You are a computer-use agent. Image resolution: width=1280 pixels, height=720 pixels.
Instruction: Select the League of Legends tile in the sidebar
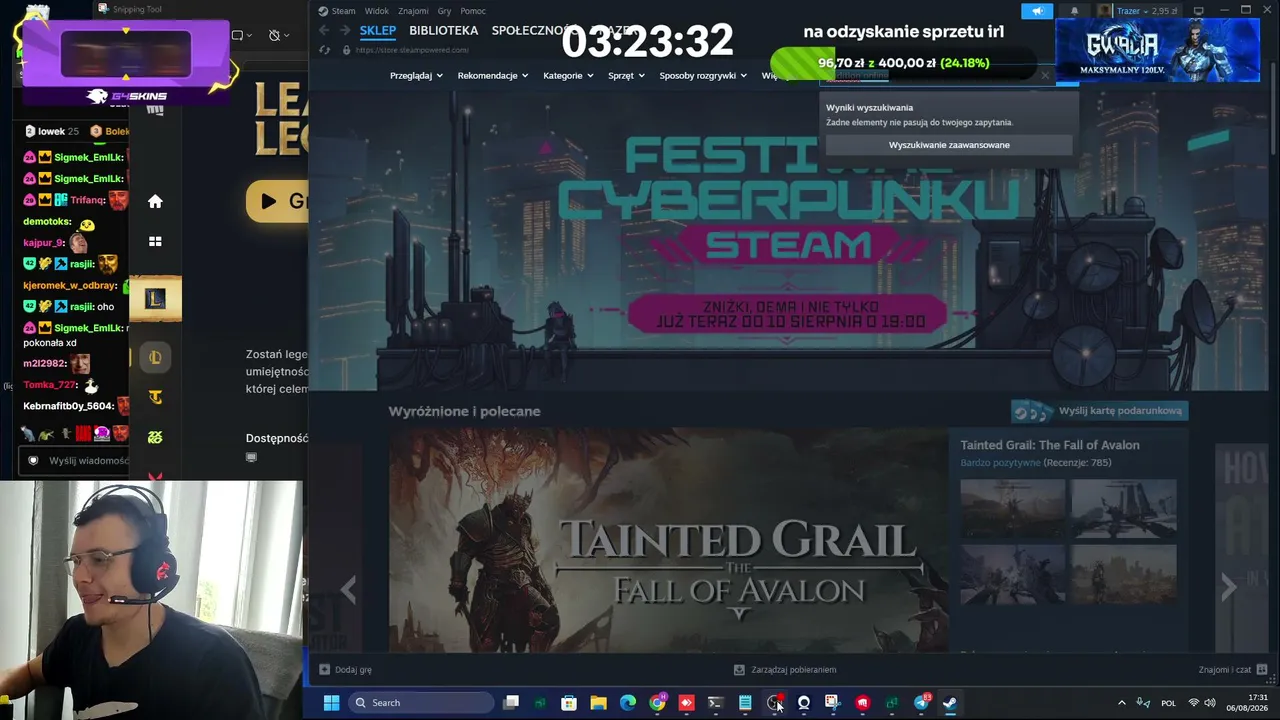point(155,298)
